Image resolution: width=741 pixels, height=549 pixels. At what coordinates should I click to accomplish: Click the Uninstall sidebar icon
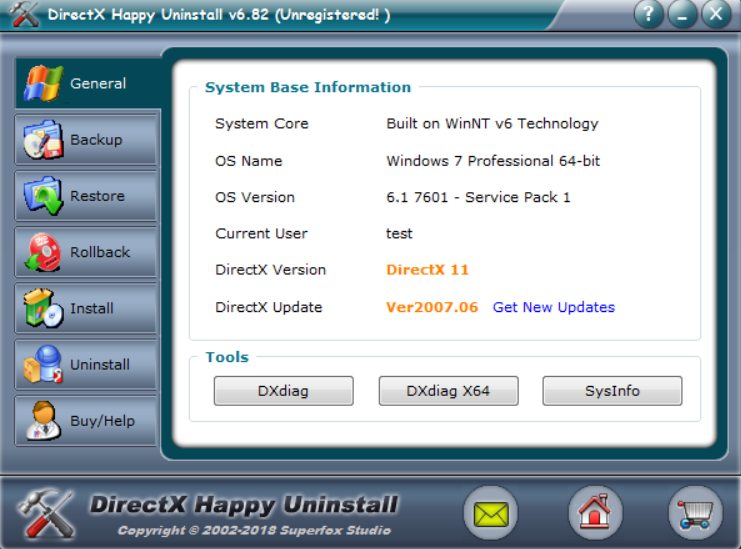pos(43,365)
